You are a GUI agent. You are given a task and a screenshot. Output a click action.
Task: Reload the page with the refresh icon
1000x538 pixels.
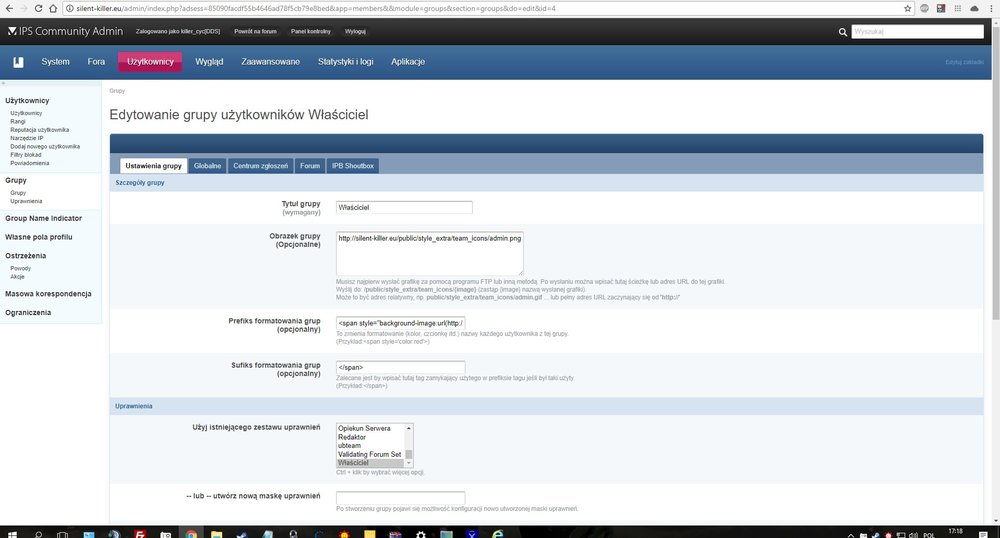point(38,8)
